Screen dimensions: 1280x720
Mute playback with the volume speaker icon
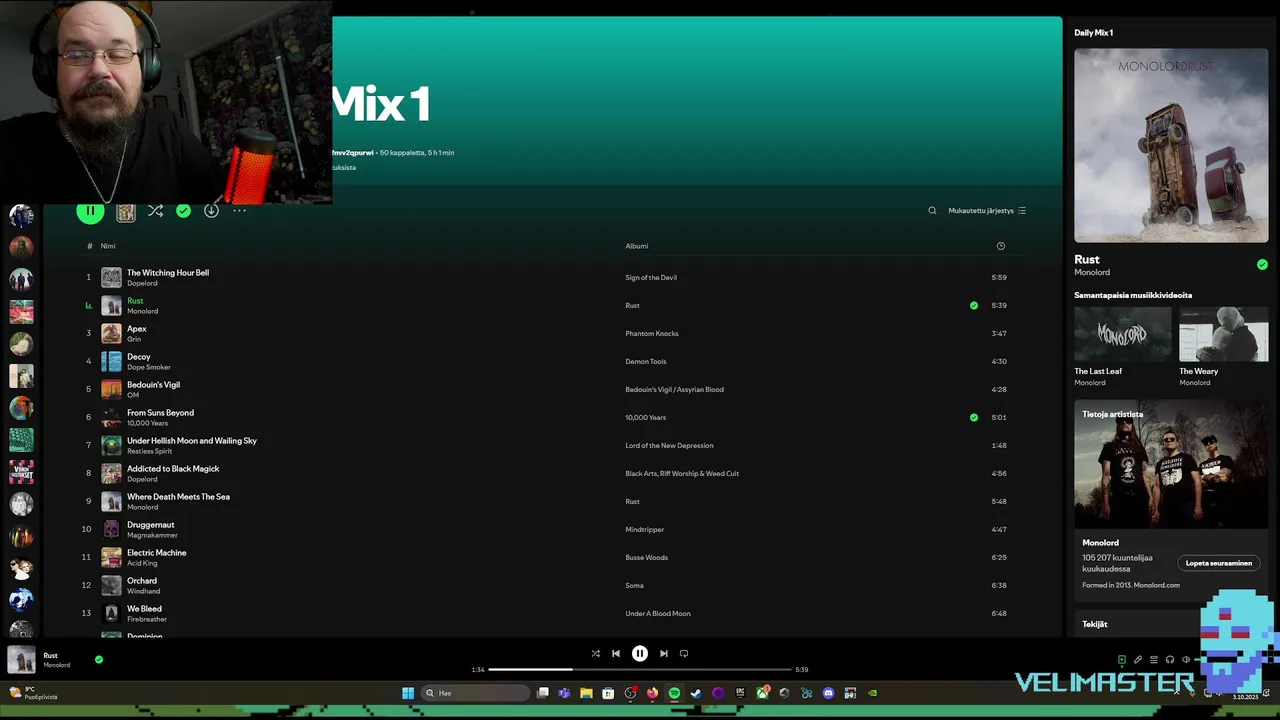(x=1186, y=659)
